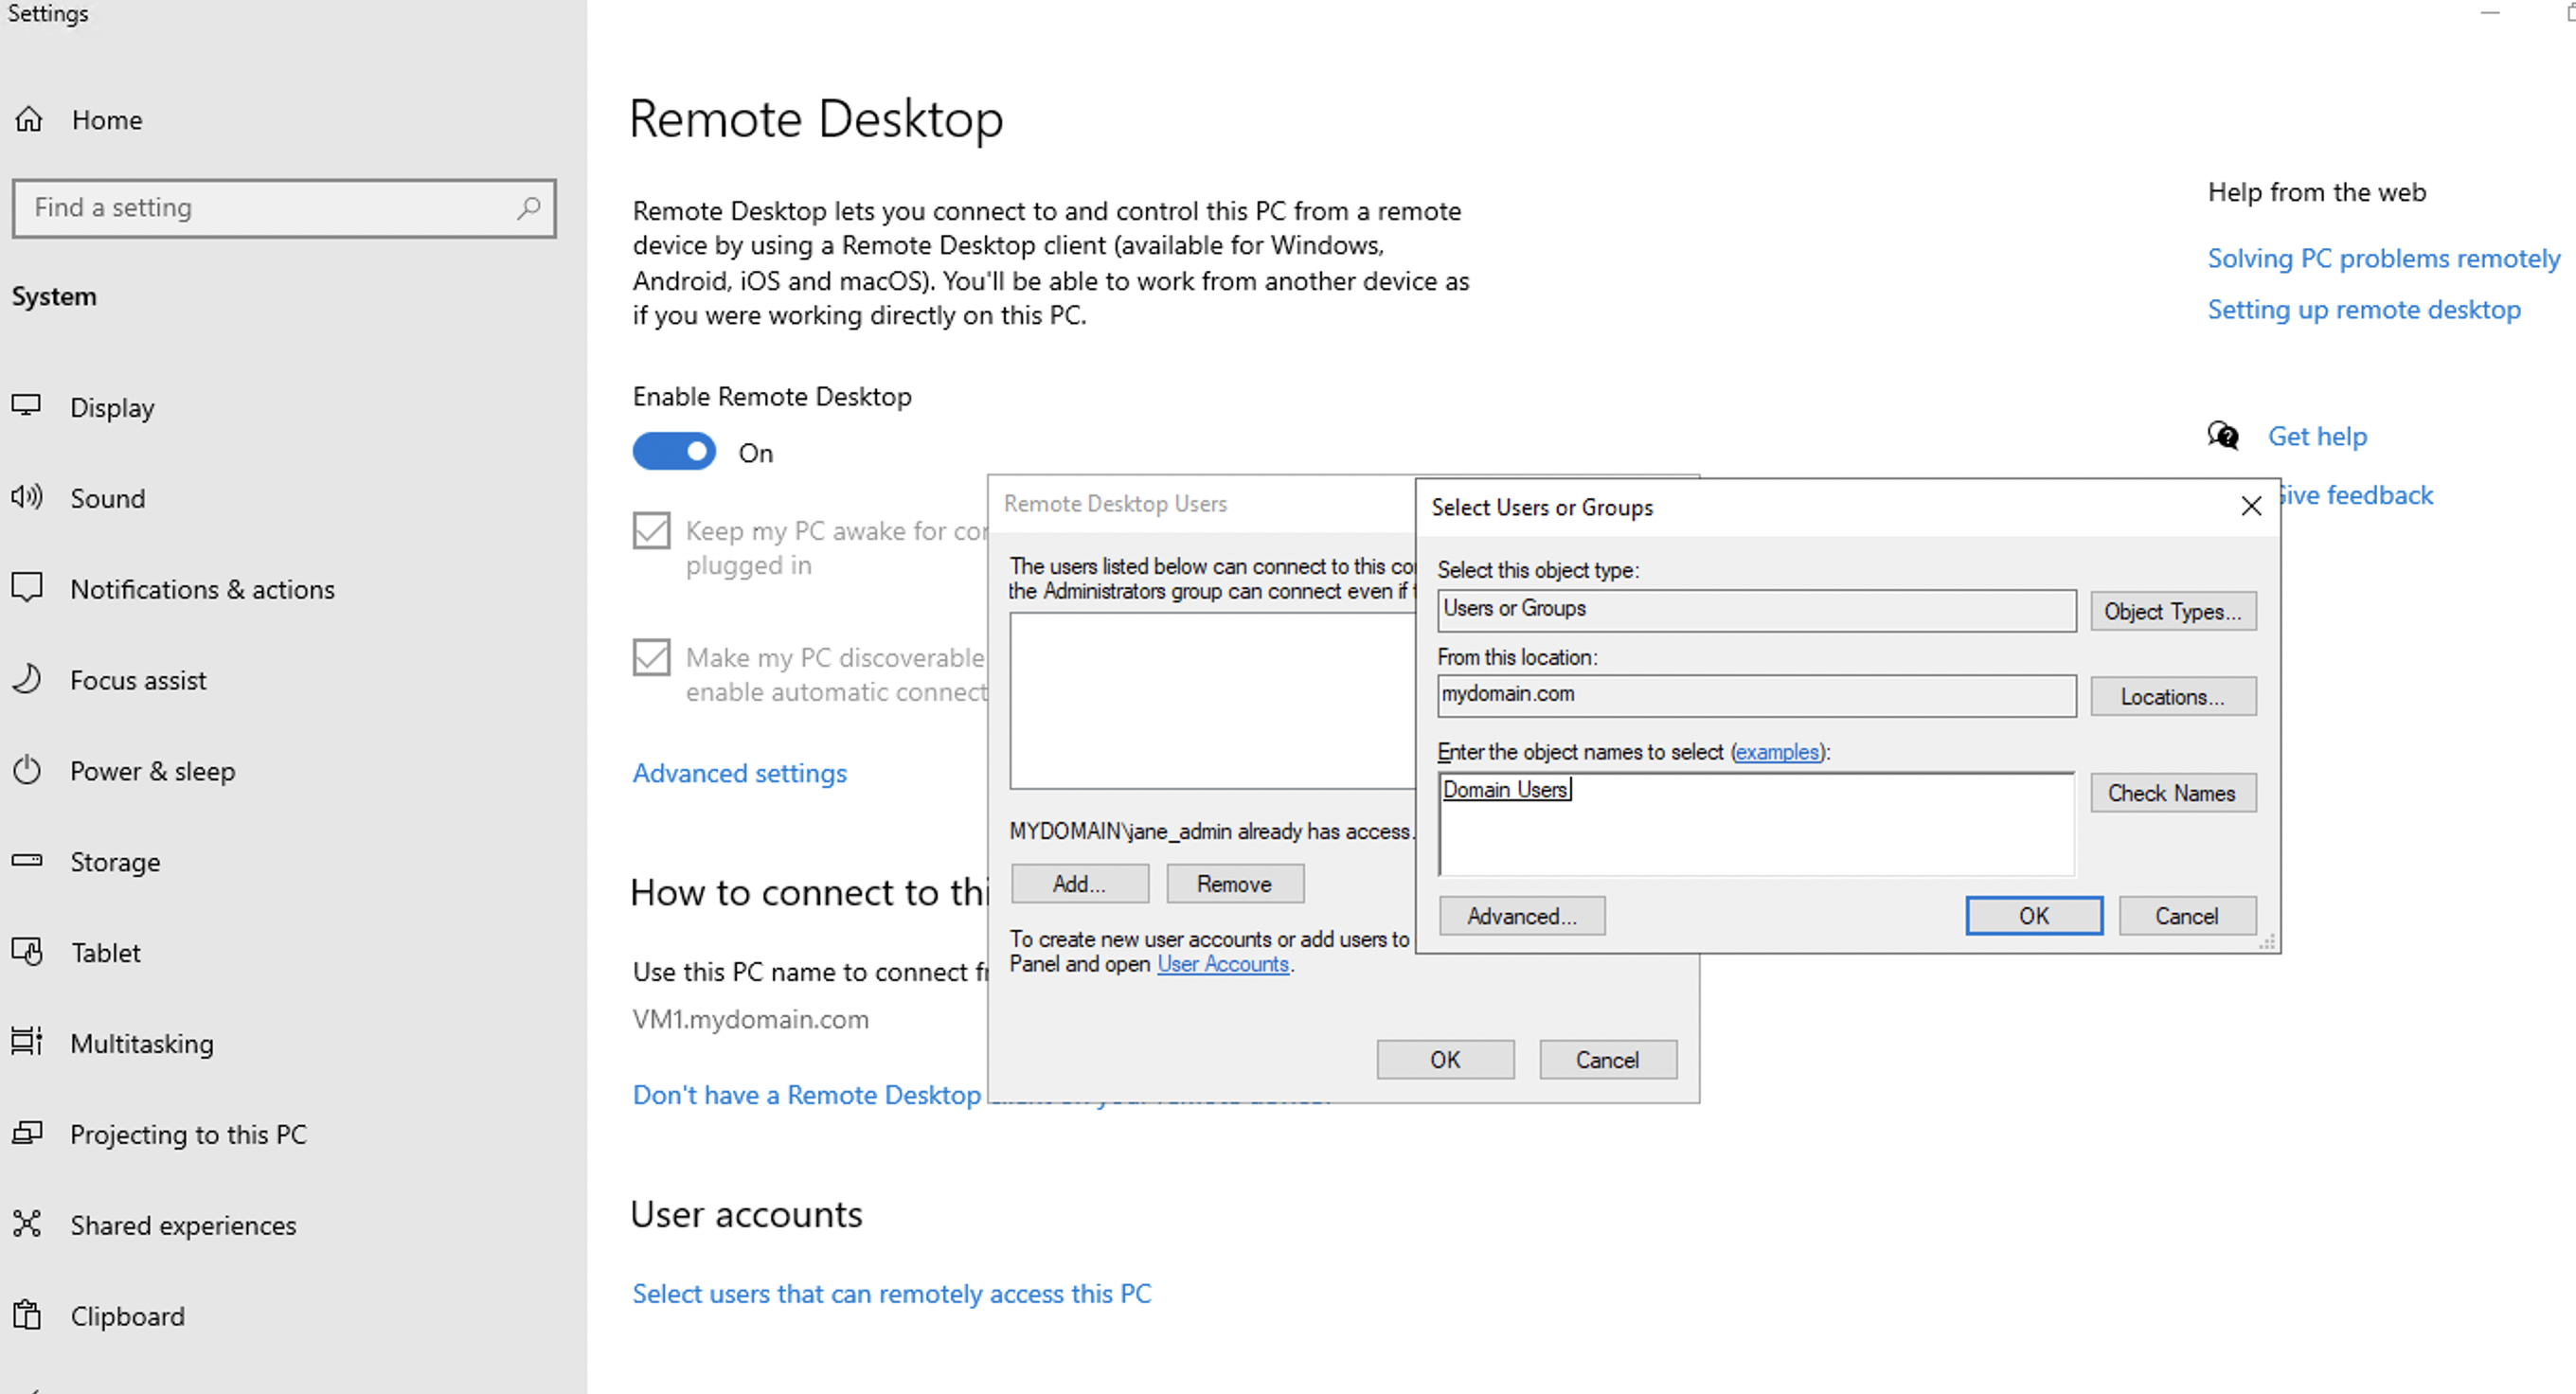Open Notifications & actions settings
Screen dimensions: 2576x1394
coord(202,589)
